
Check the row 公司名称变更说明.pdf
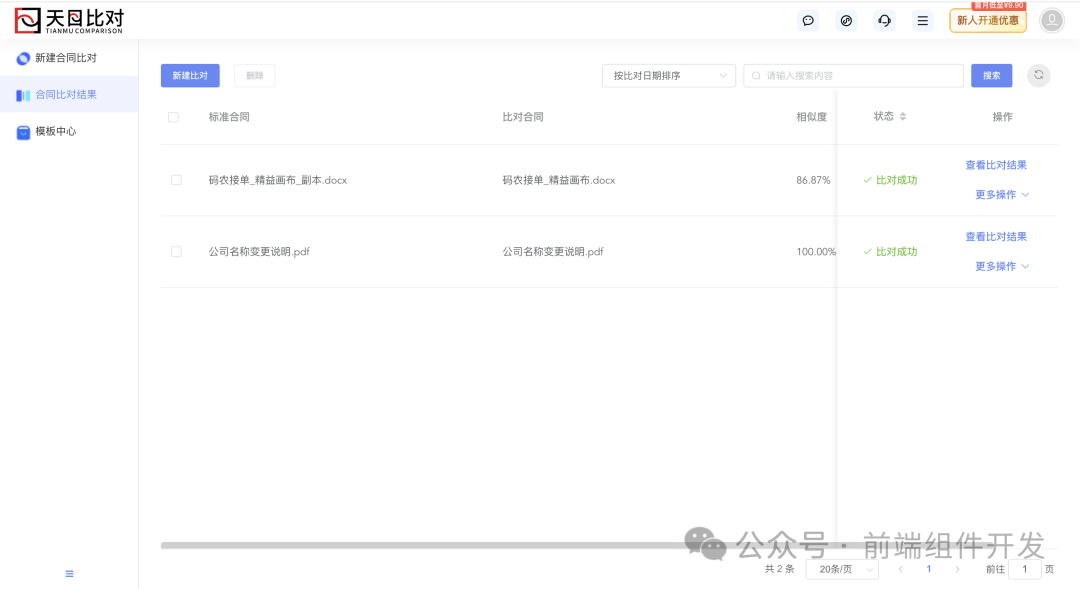176,251
